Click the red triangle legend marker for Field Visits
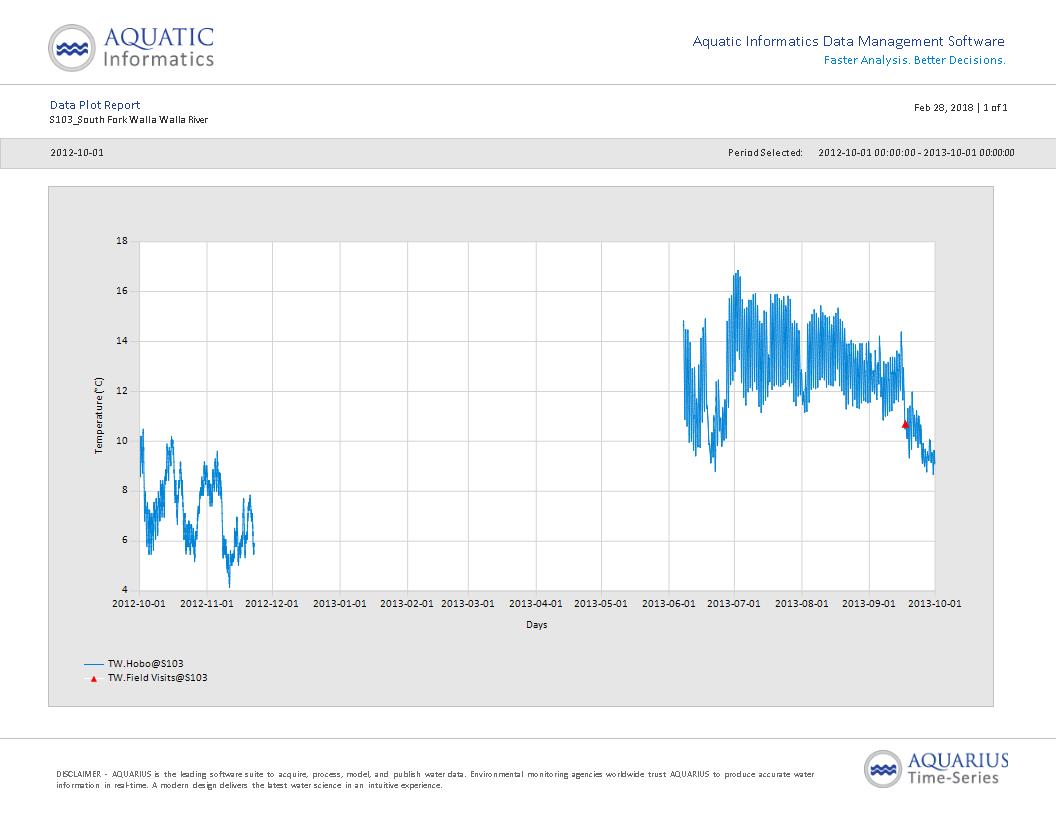The width and height of the screenshot is (1056, 816). point(94,679)
